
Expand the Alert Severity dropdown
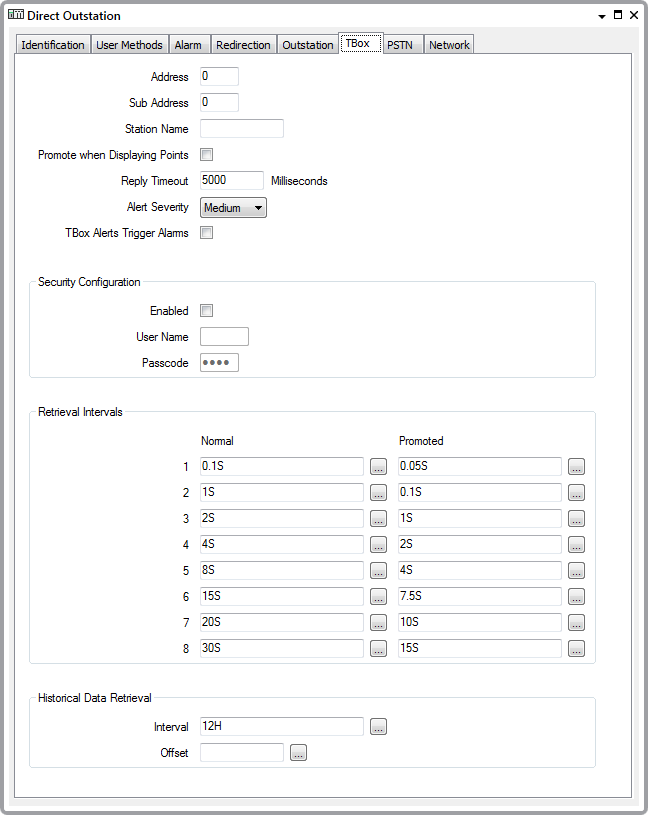[233, 208]
